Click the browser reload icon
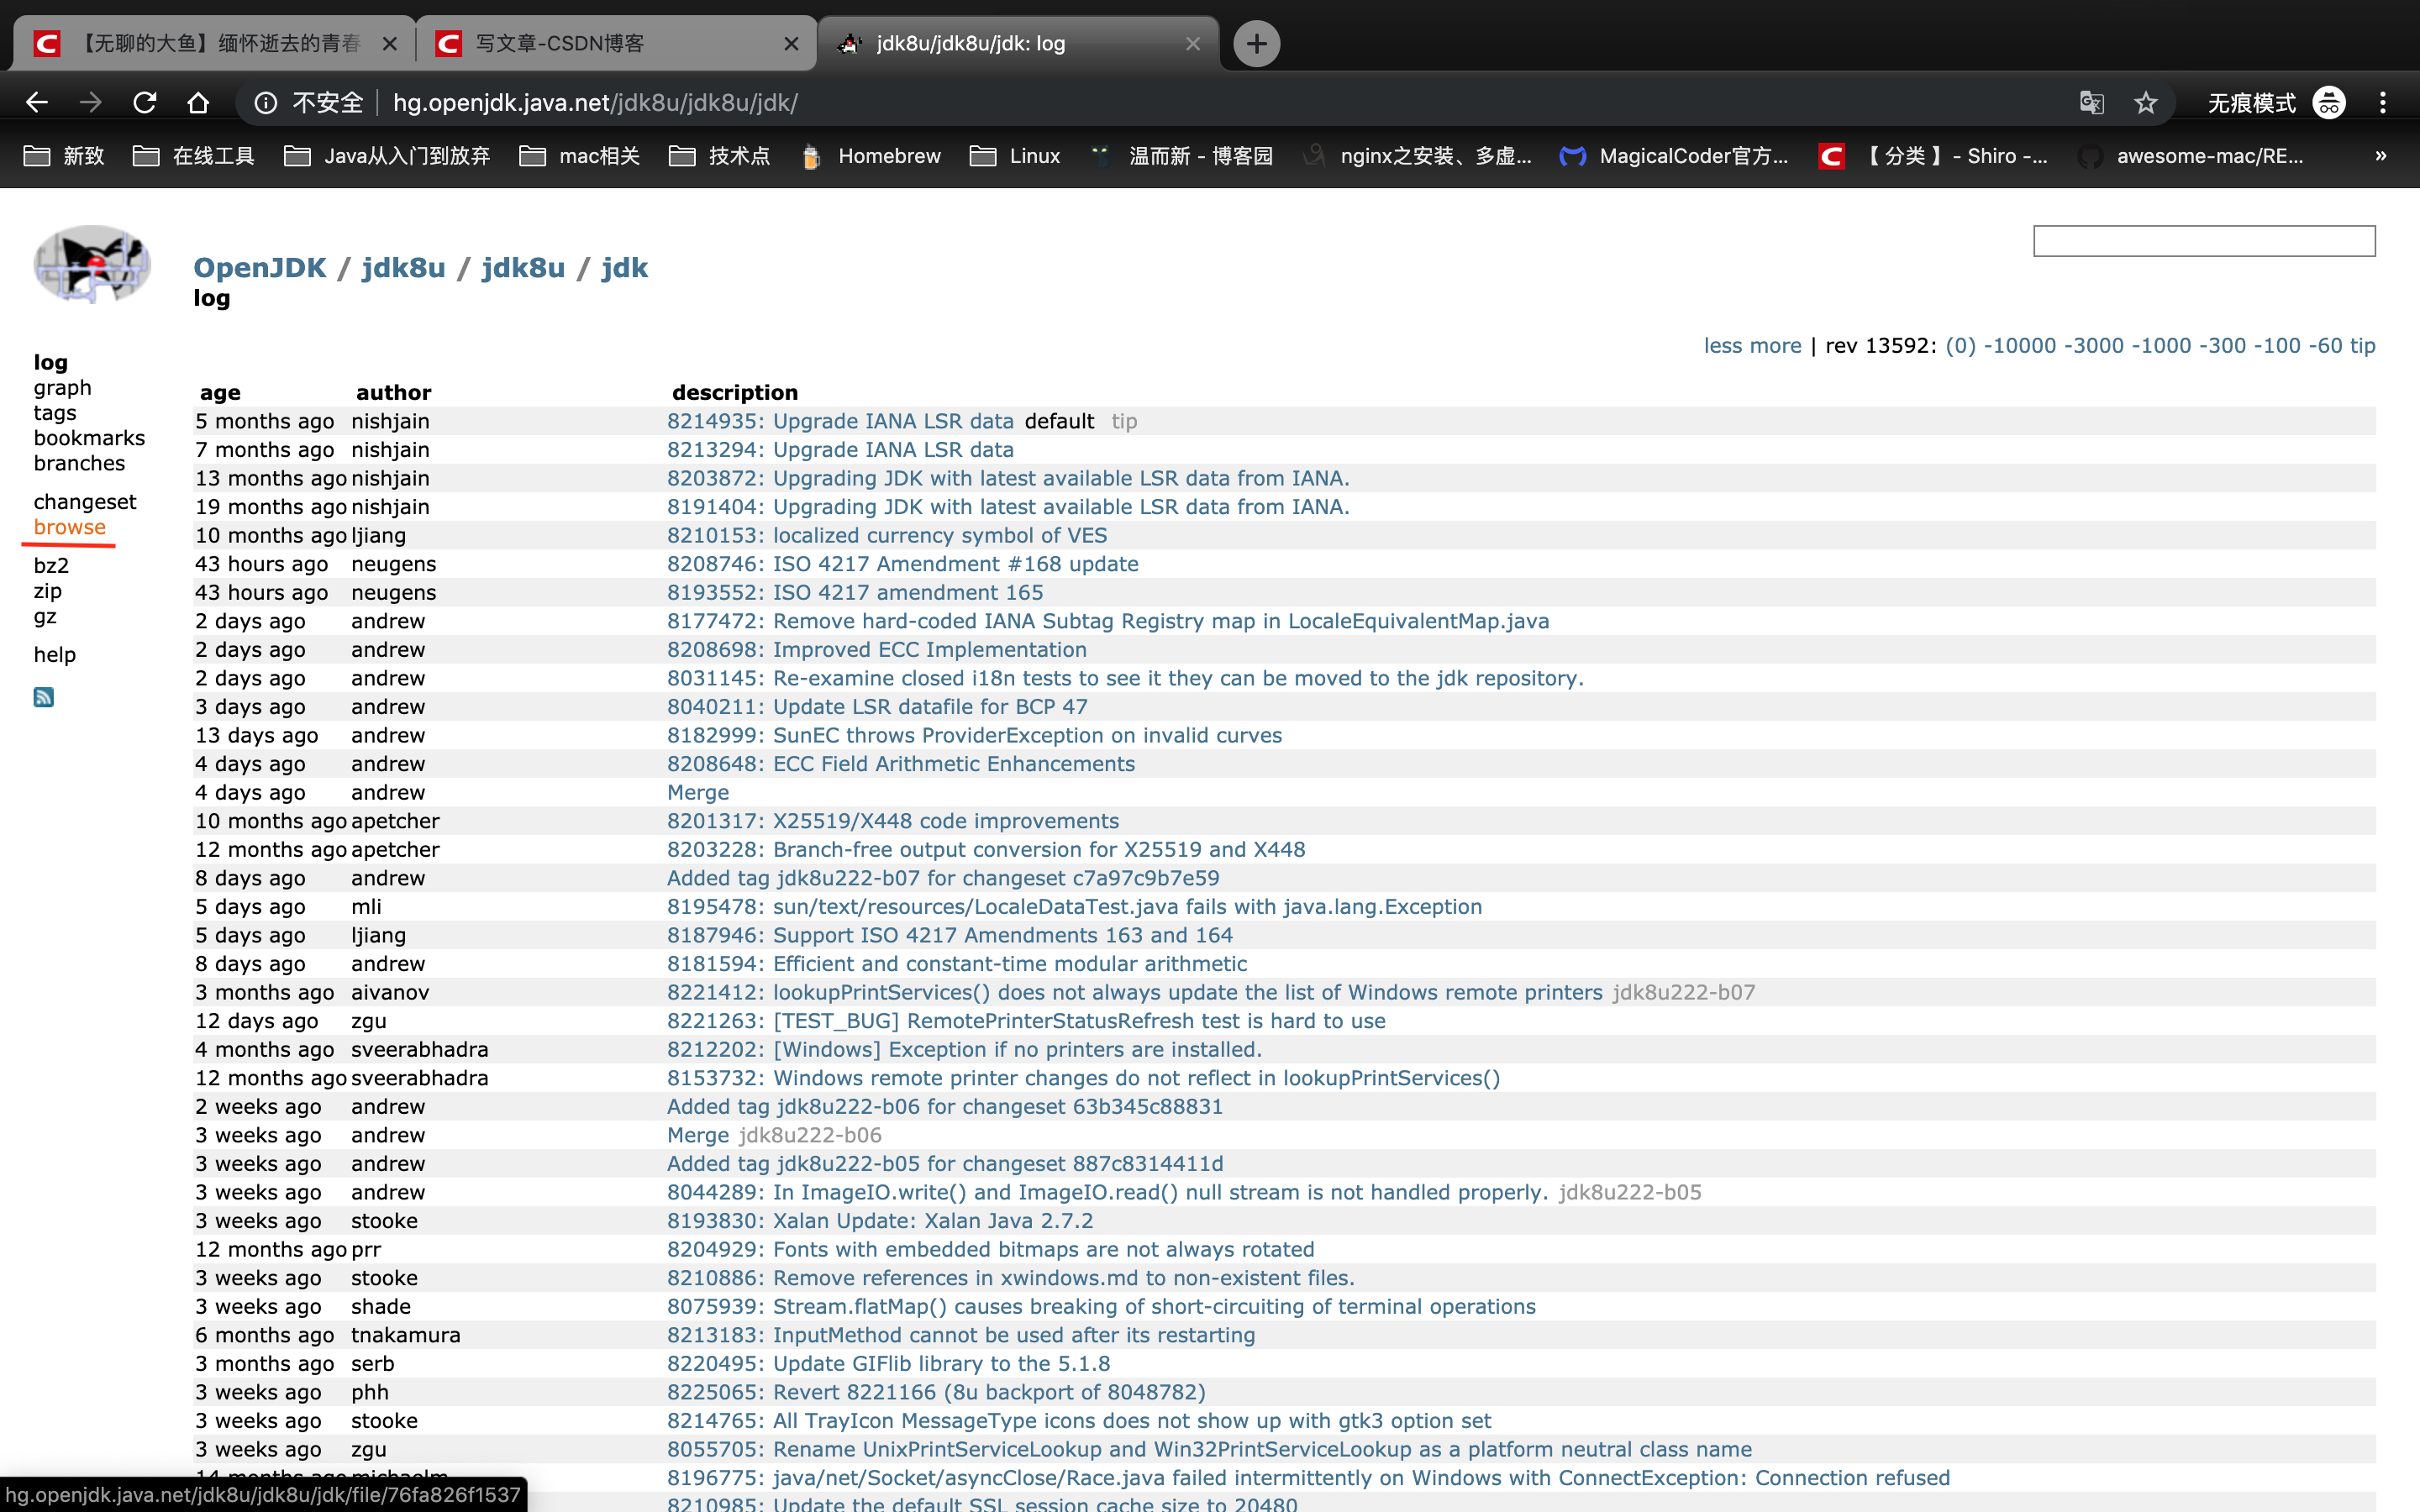This screenshot has height=1512, width=2420. [145, 102]
